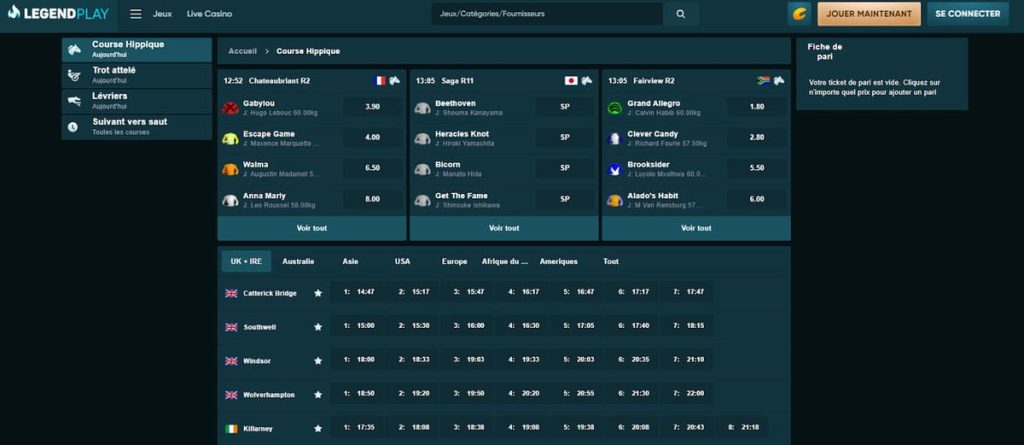Click Anna Marly's white jockey silk
Image resolution: width=1024 pixels, height=445 pixels.
click(x=230, y=200)
